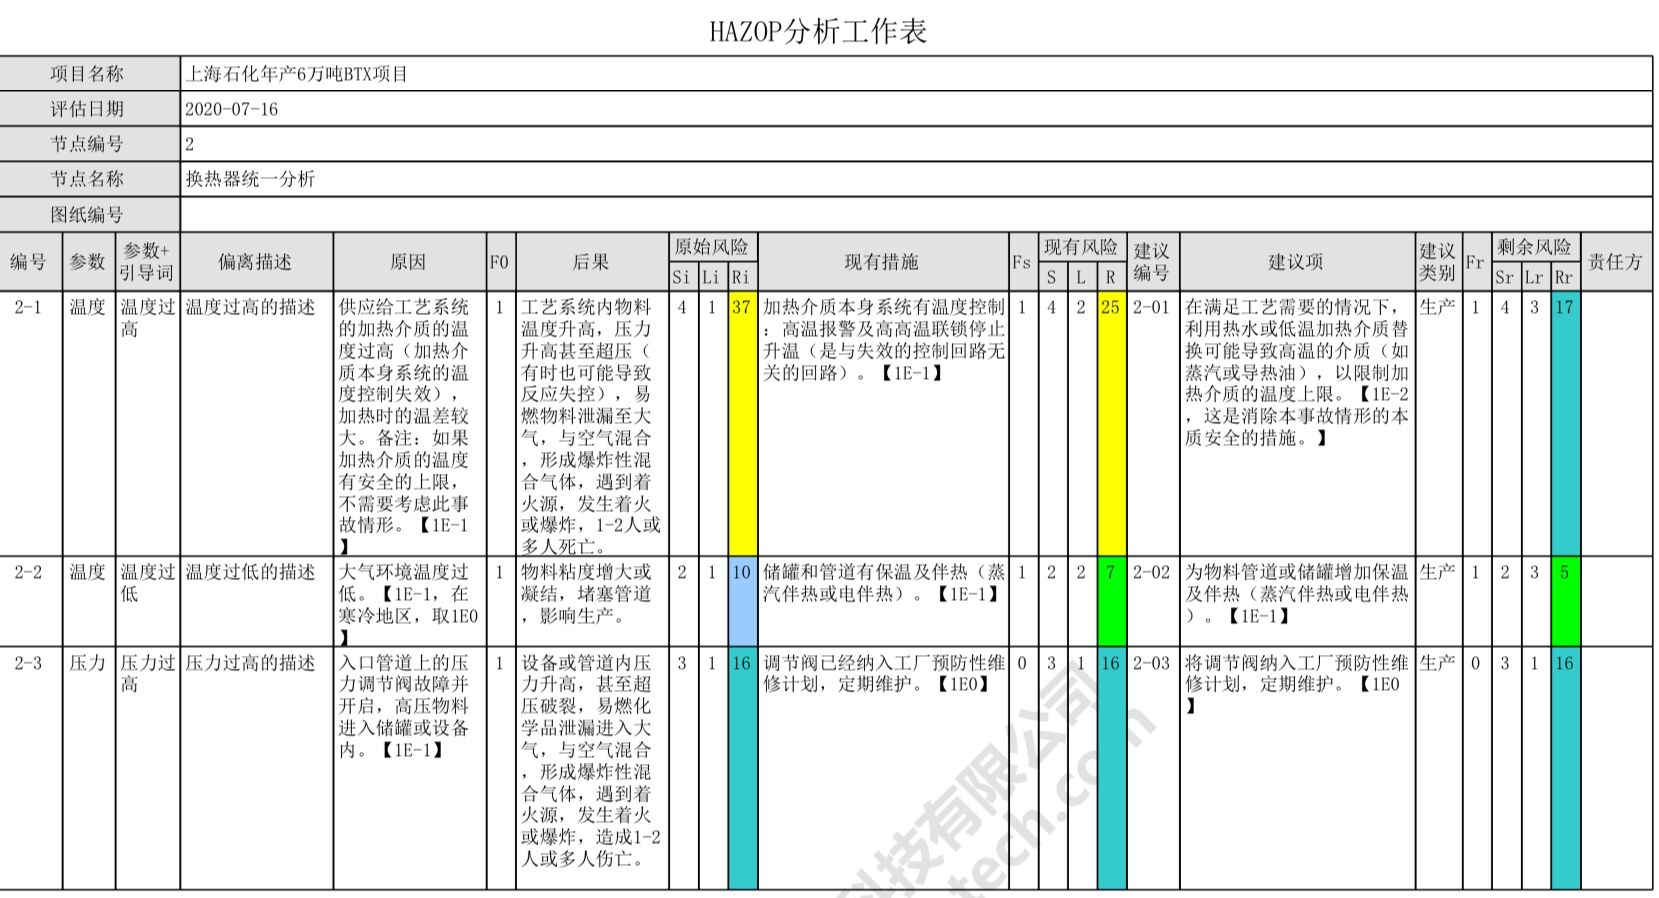Image resolution: width=1659 pixels, height=898 pixels.
Task: Click suggestion number 2-02
Action: point(1153,601)
